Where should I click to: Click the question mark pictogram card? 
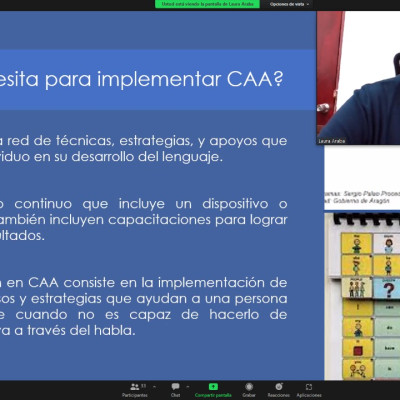coord(387,288)
